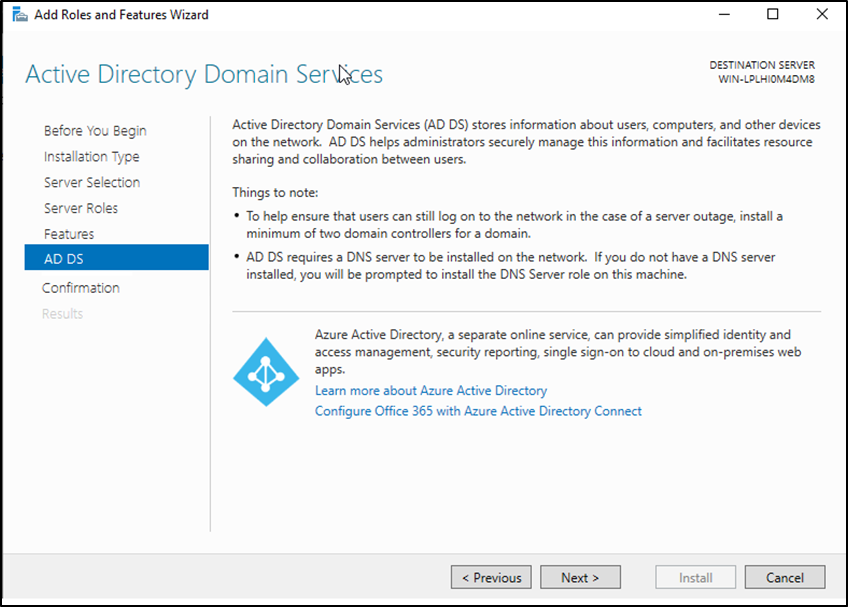The height and width of the screenshot is (607, 848).
Task: Open Learn more about Azure Active Directory
Action: (431, 391)
